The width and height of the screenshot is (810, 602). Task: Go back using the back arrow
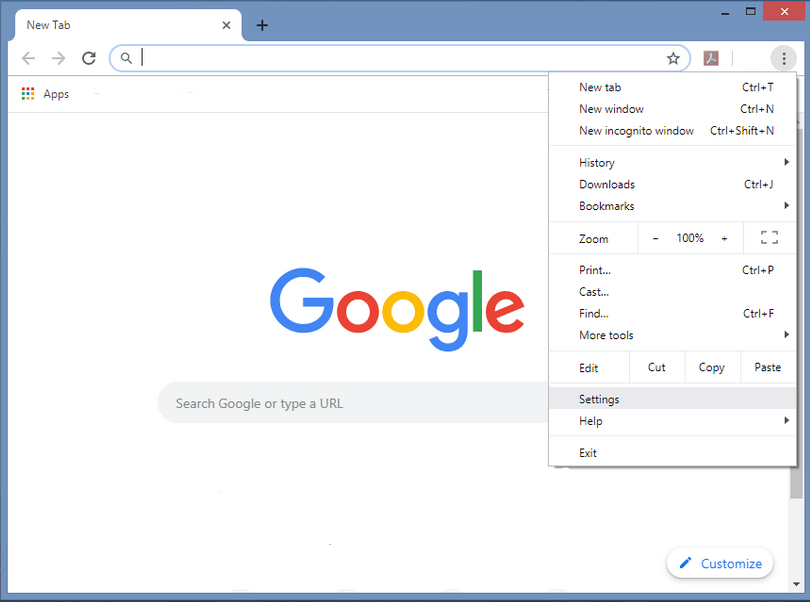point(28,58)
